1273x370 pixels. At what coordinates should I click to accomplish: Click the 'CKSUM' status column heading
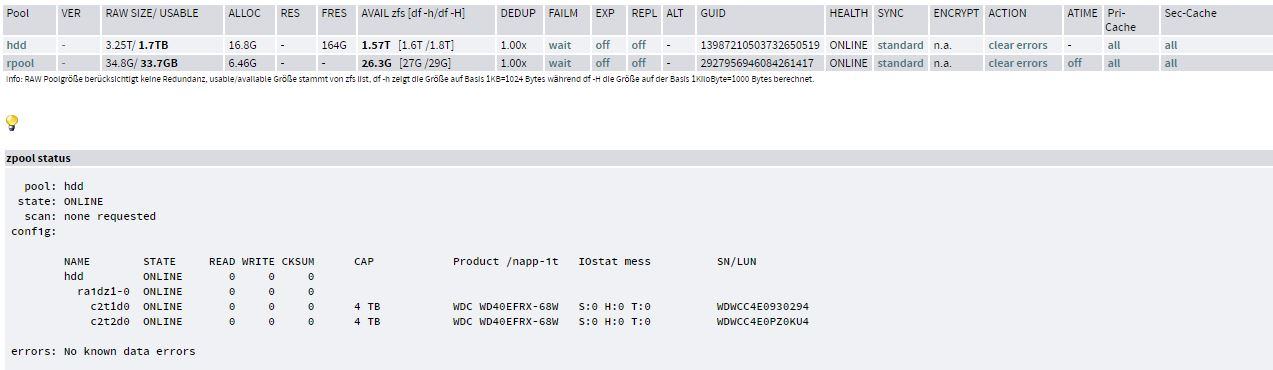(298, 261)
